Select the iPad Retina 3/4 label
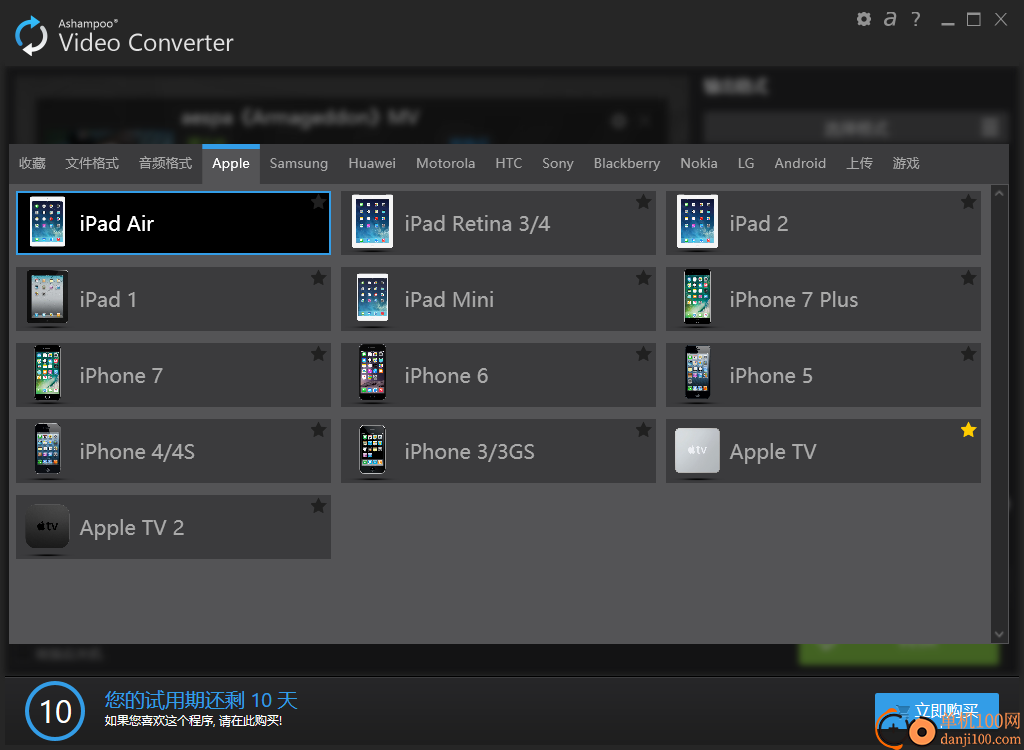Viewport: 1024px width, 750px height. coord(477,224)
